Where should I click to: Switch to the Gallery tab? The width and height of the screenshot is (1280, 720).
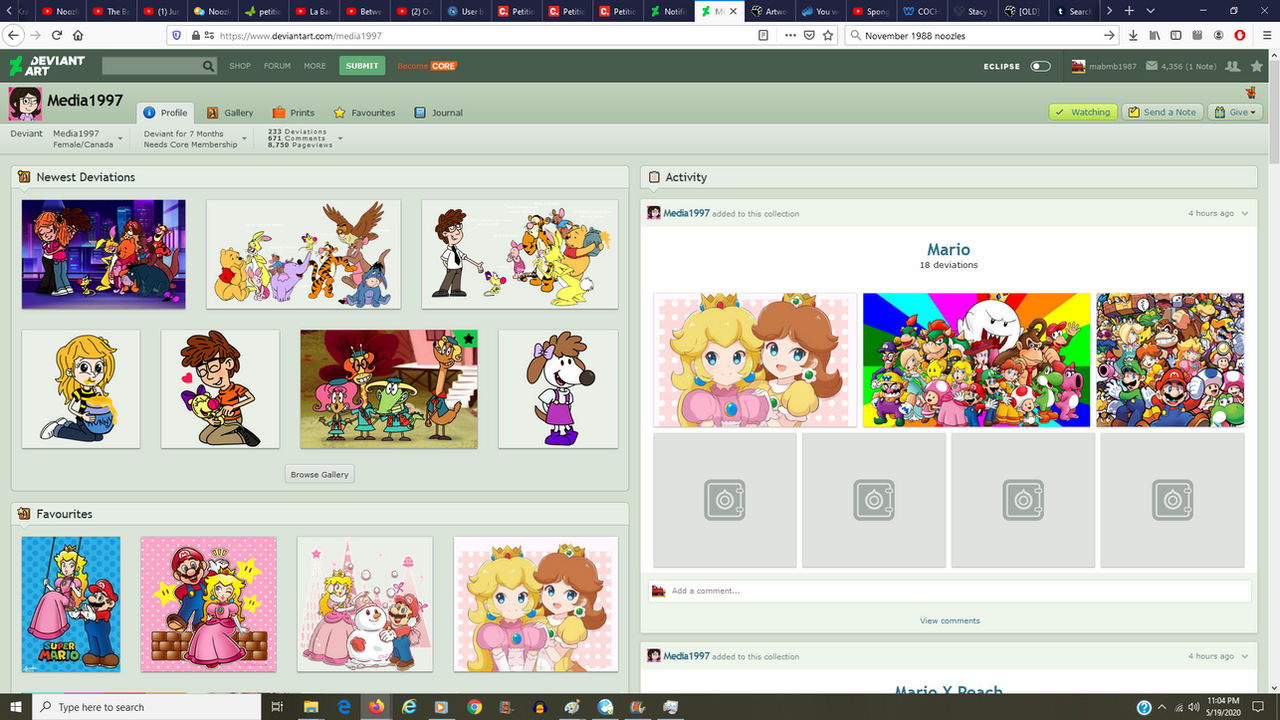(230, 112)
